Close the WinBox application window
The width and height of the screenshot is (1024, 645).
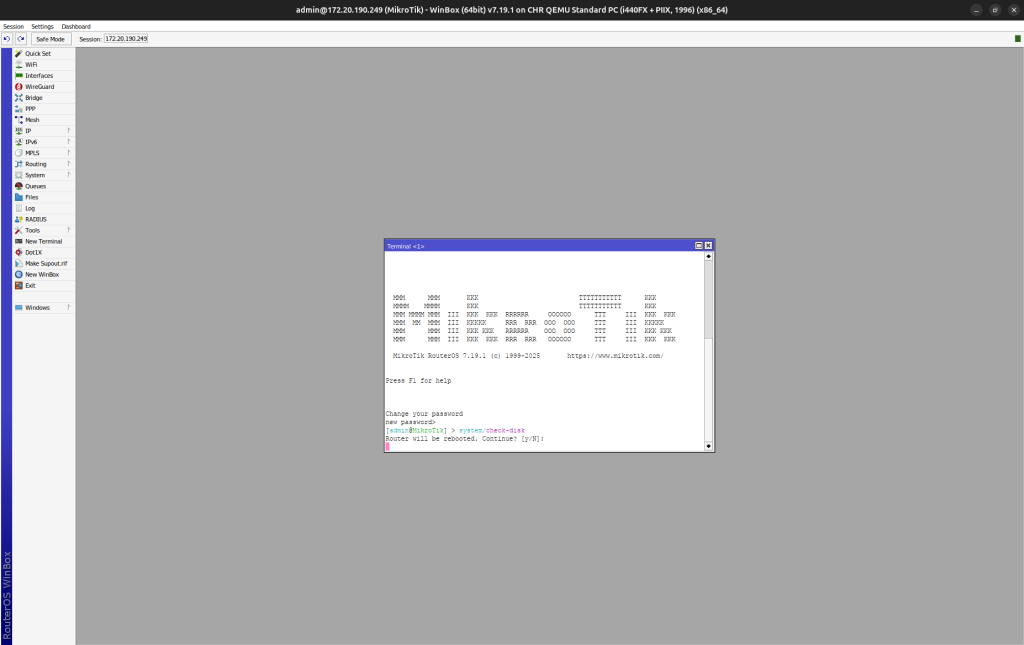(1014, 10)
